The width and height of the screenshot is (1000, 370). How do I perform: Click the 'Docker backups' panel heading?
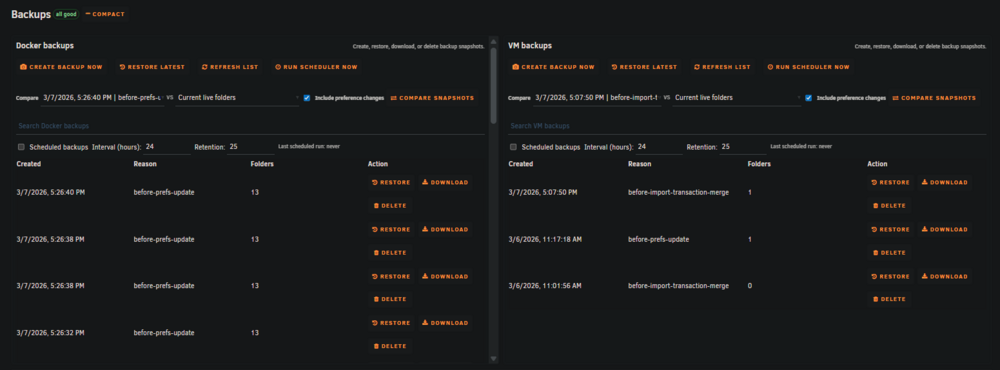point(45,46)
